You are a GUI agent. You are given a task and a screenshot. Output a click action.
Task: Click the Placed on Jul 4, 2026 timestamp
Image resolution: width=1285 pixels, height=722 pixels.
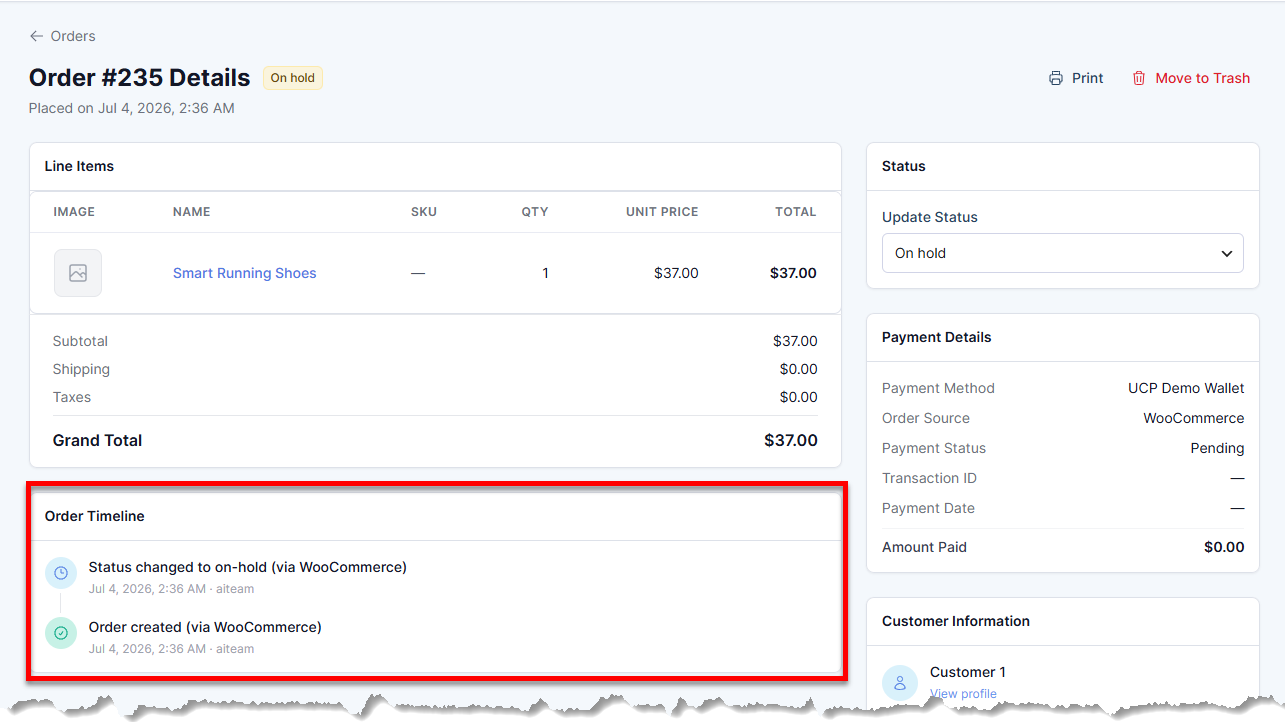point(132,108)
